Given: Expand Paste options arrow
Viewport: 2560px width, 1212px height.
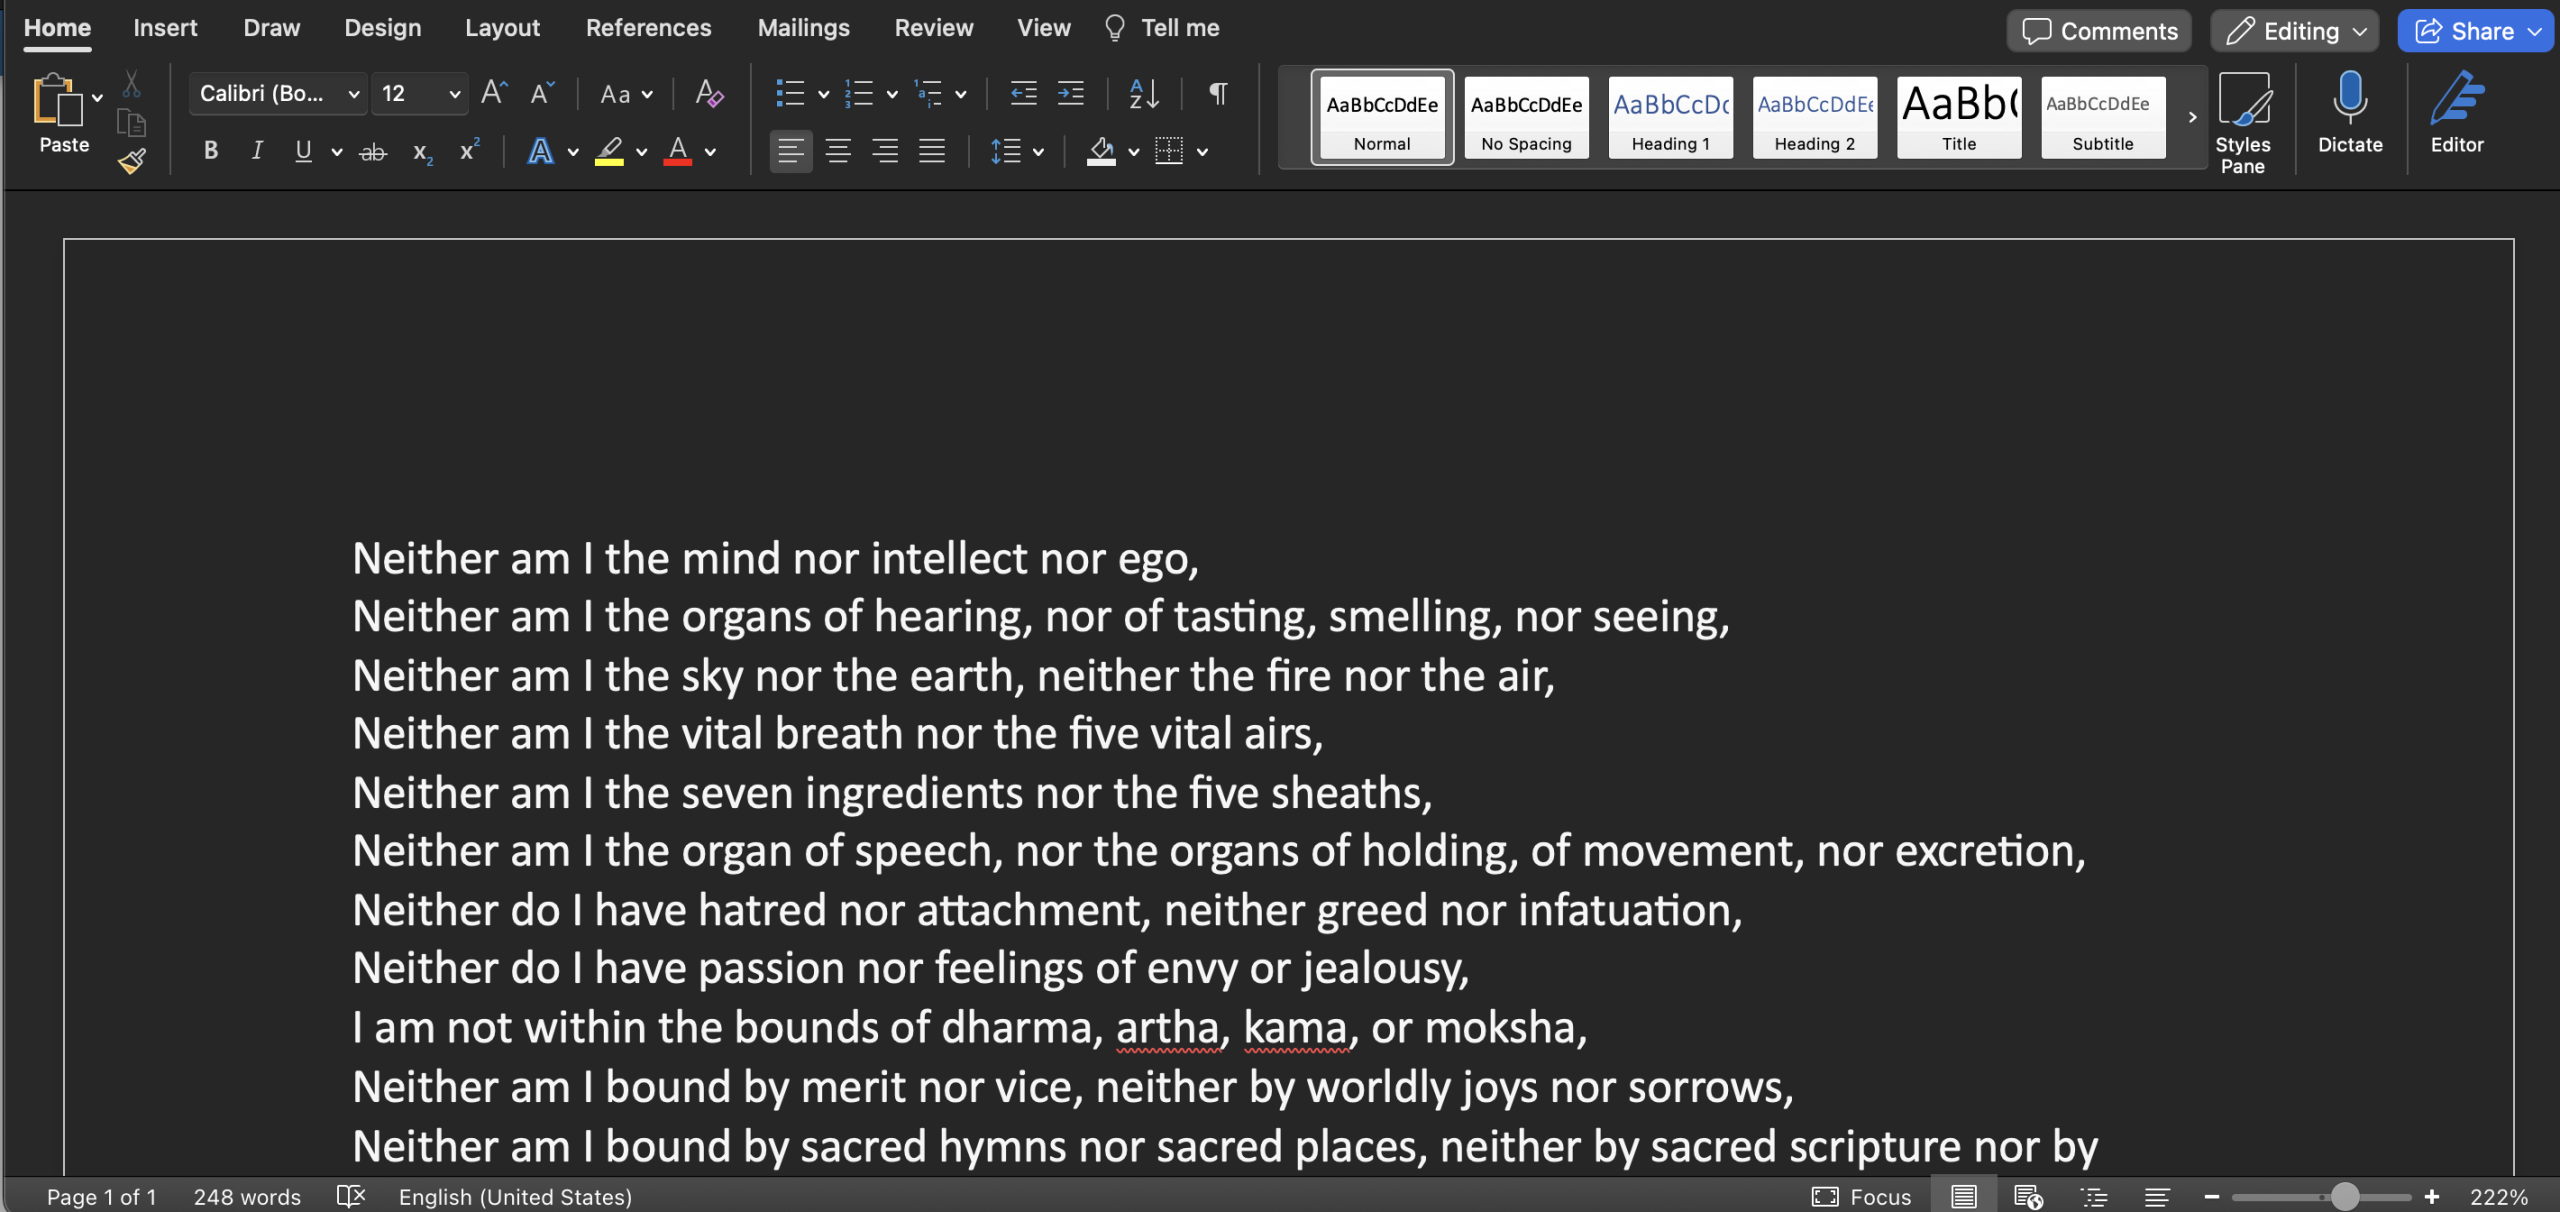Looking at the screenshot, I should tap(97, 97).
